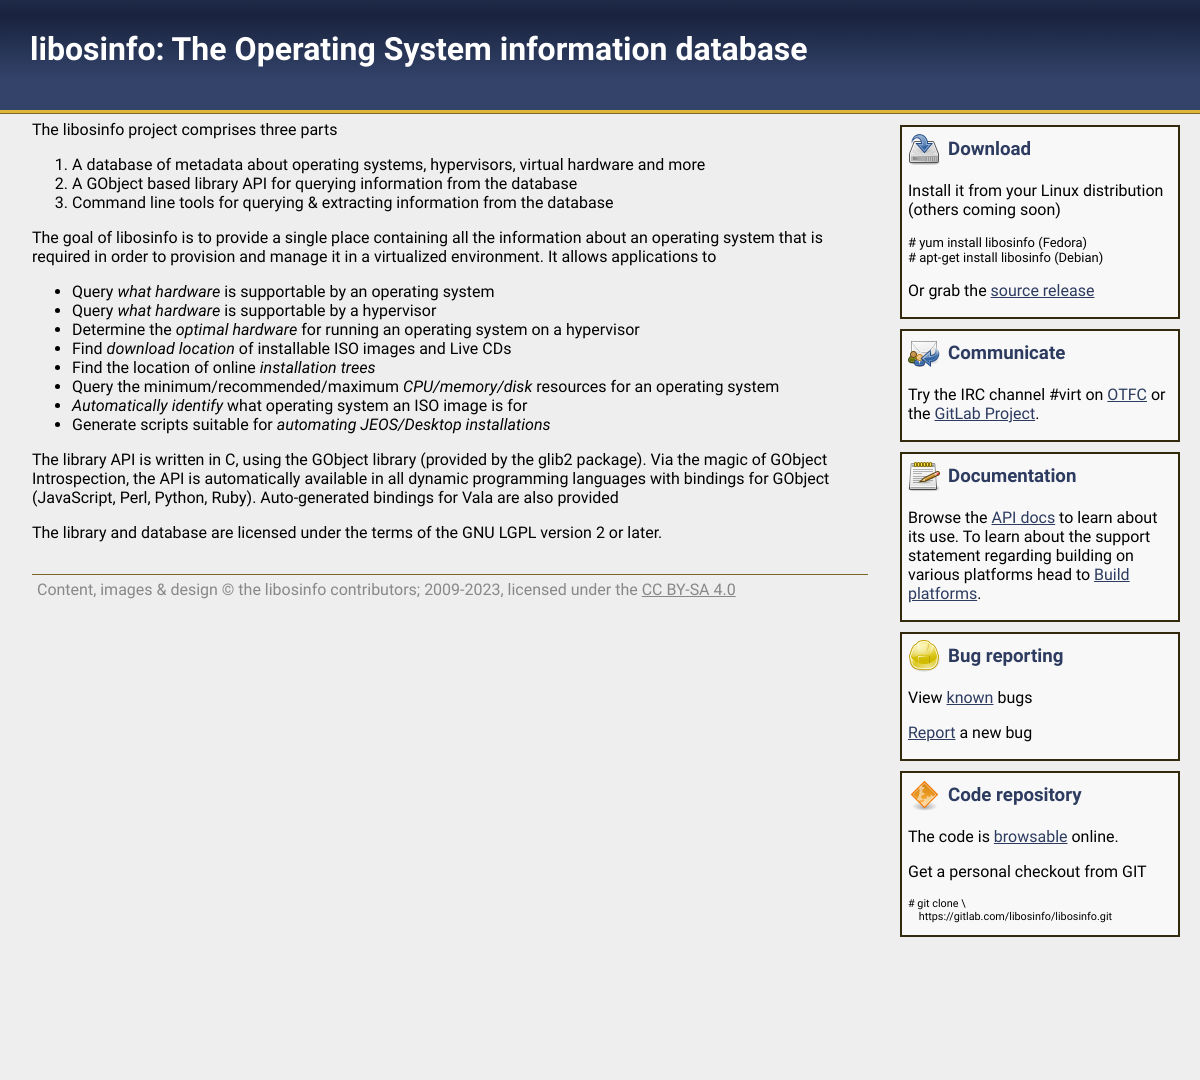Click bullet 'supportable by a hypervisor'
Viewport: 1200px width, 1080px height.
click(x=254, y=311)
